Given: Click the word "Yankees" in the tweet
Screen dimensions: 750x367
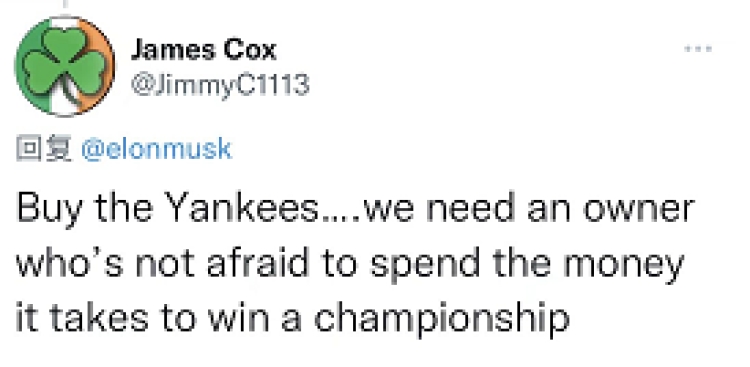Looking at the screenshot, I should coord(247,208).
